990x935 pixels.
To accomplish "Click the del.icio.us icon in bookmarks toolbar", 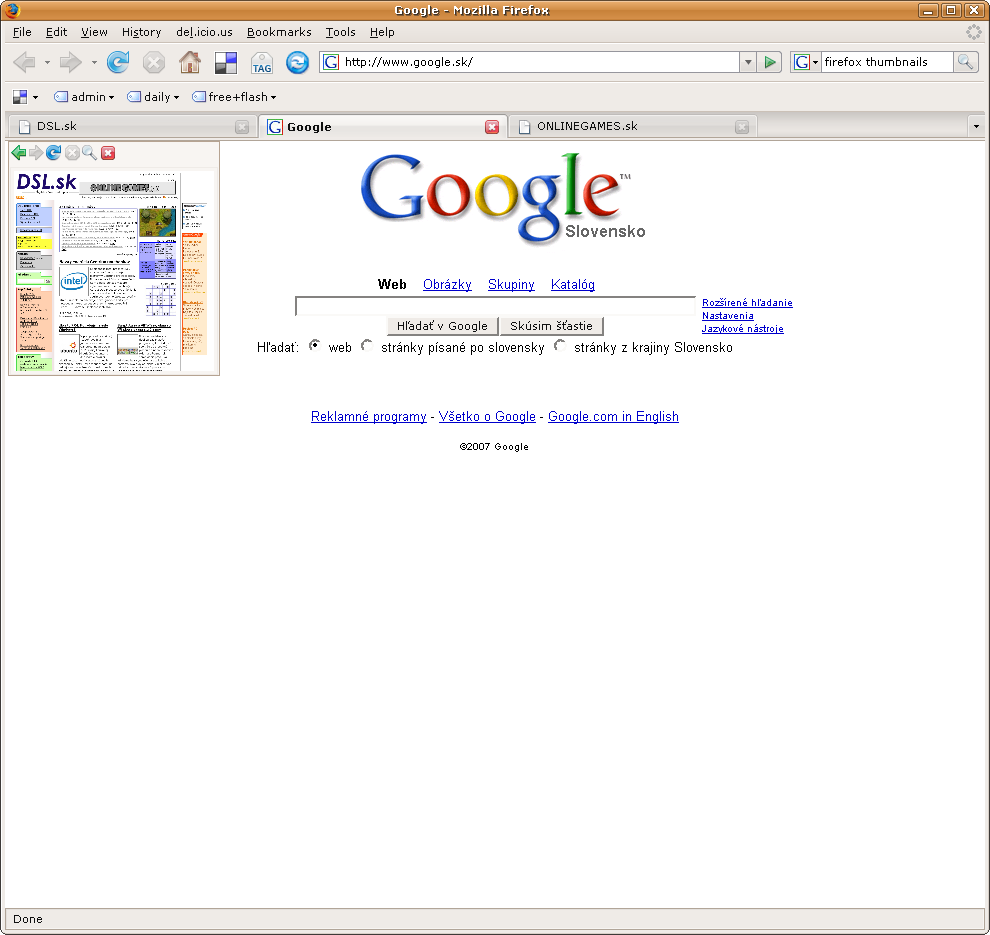I will click(x=20, y=97).
